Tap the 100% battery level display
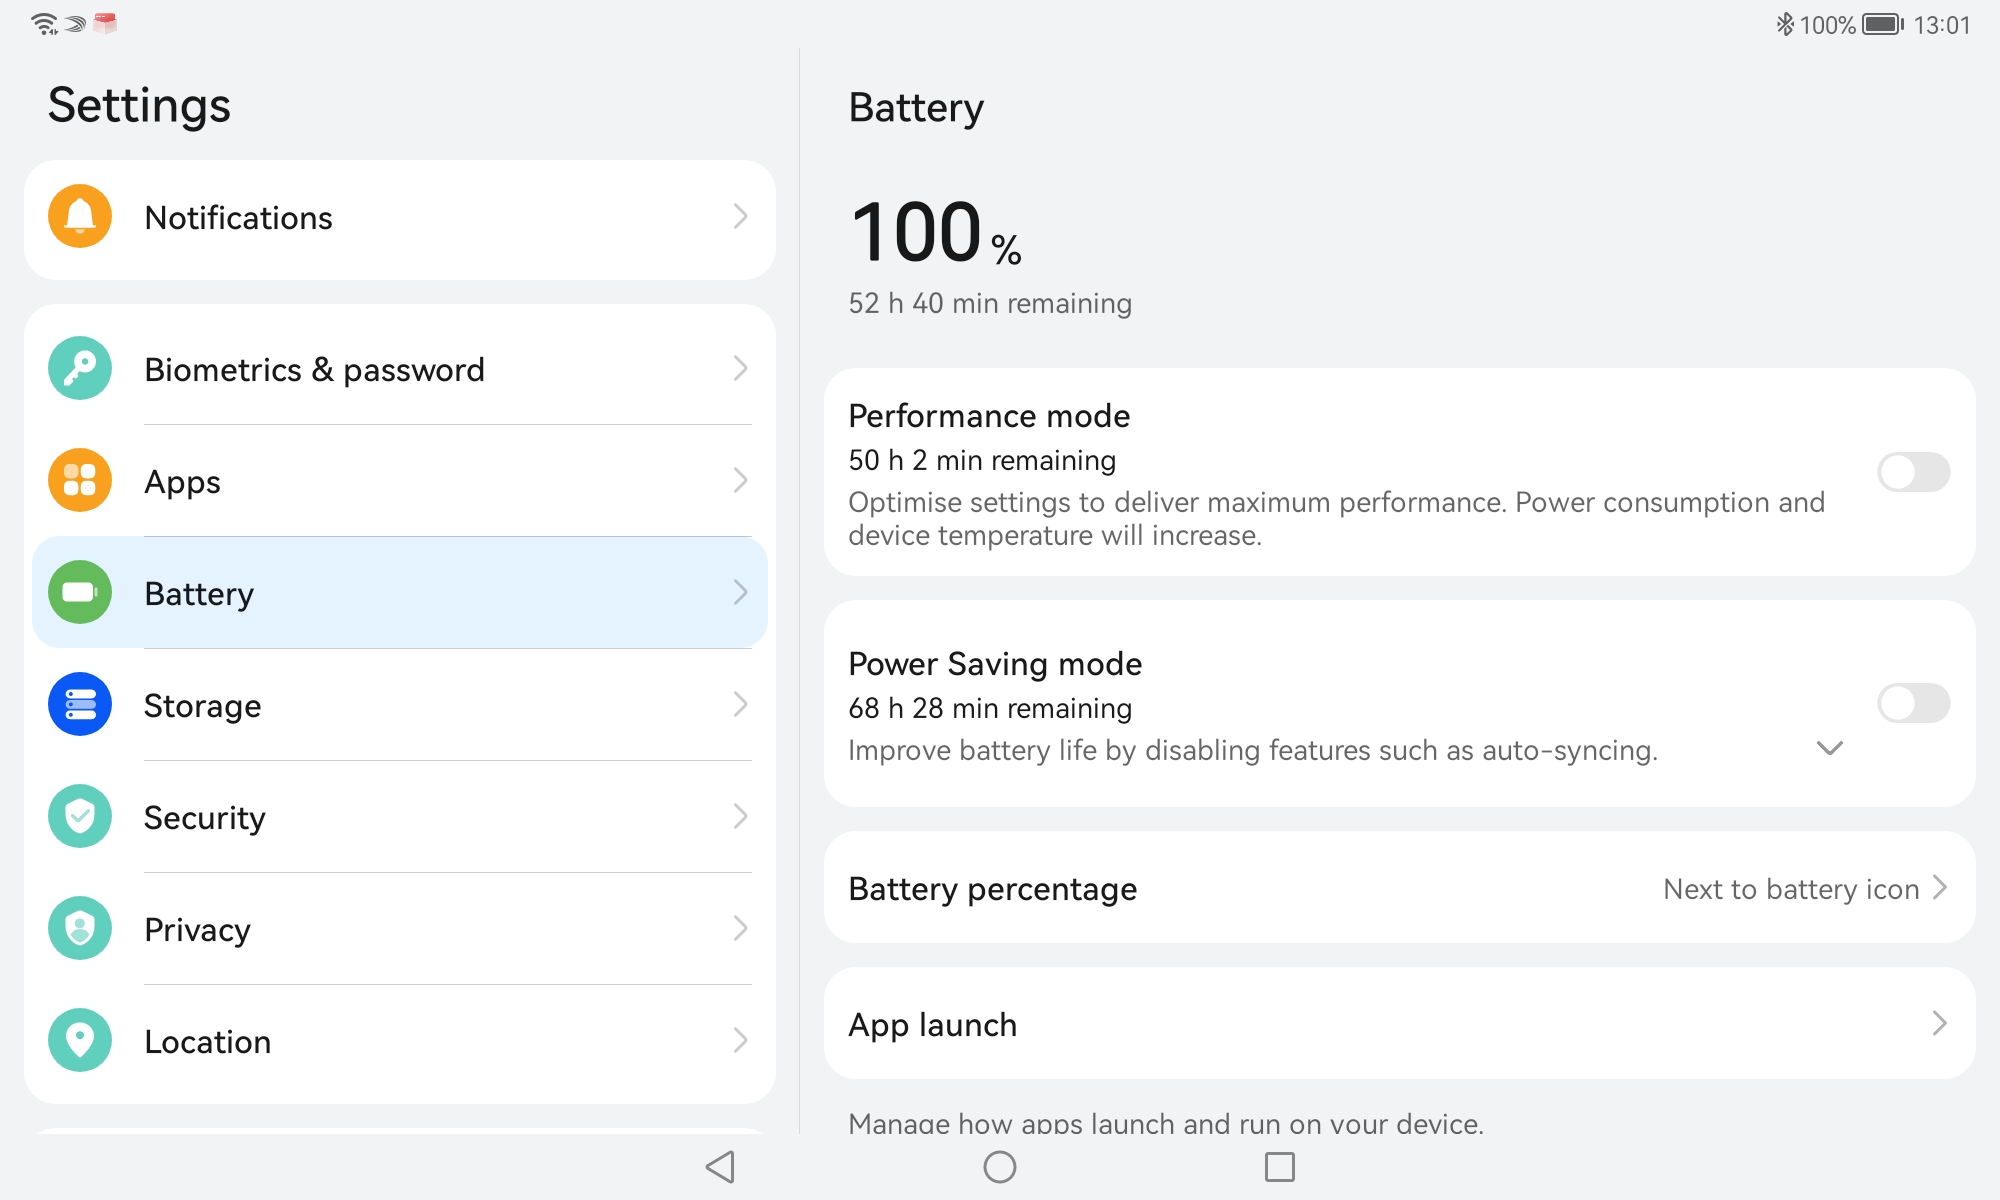Viewport: 2000px width, 1200px height. click(x=935, y=233)
